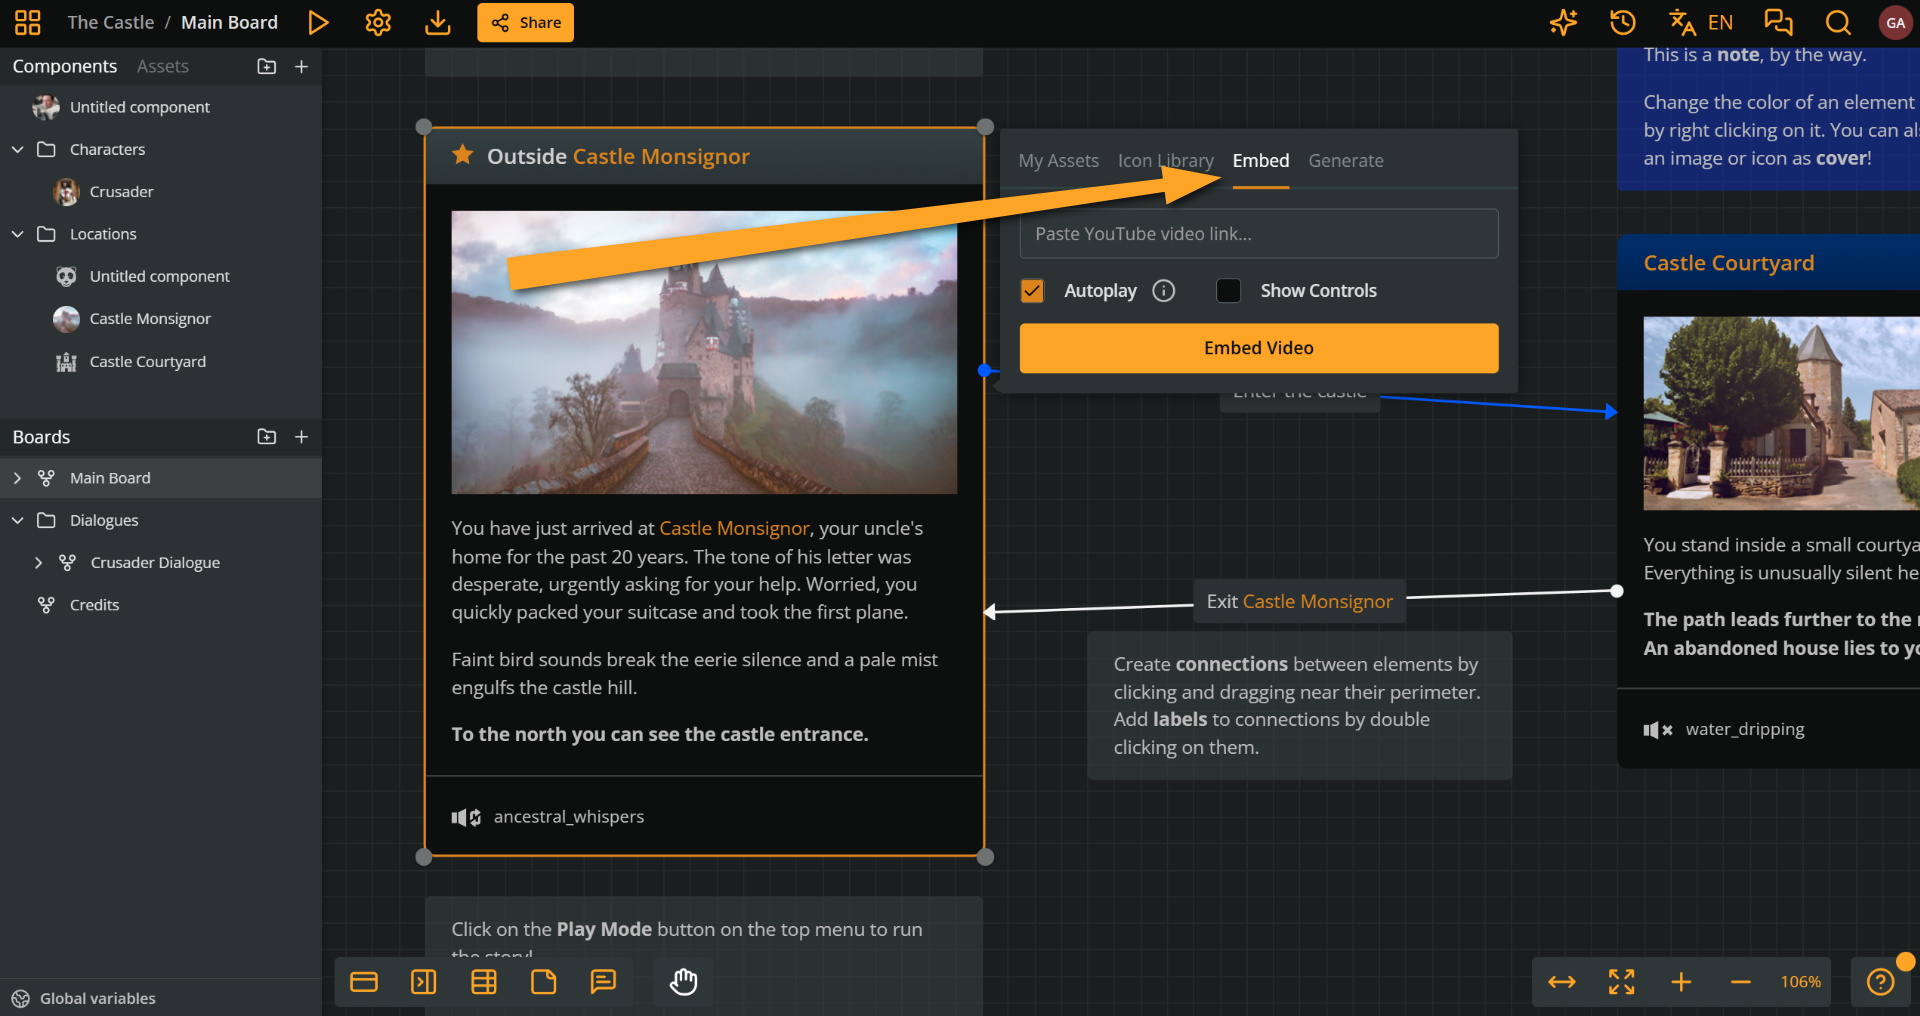Viewport: 1920px width, 1016px height.
Task: Select the sticky note tool in bottom toolbar
Action: pyautogui.click(x=544, y=982)
